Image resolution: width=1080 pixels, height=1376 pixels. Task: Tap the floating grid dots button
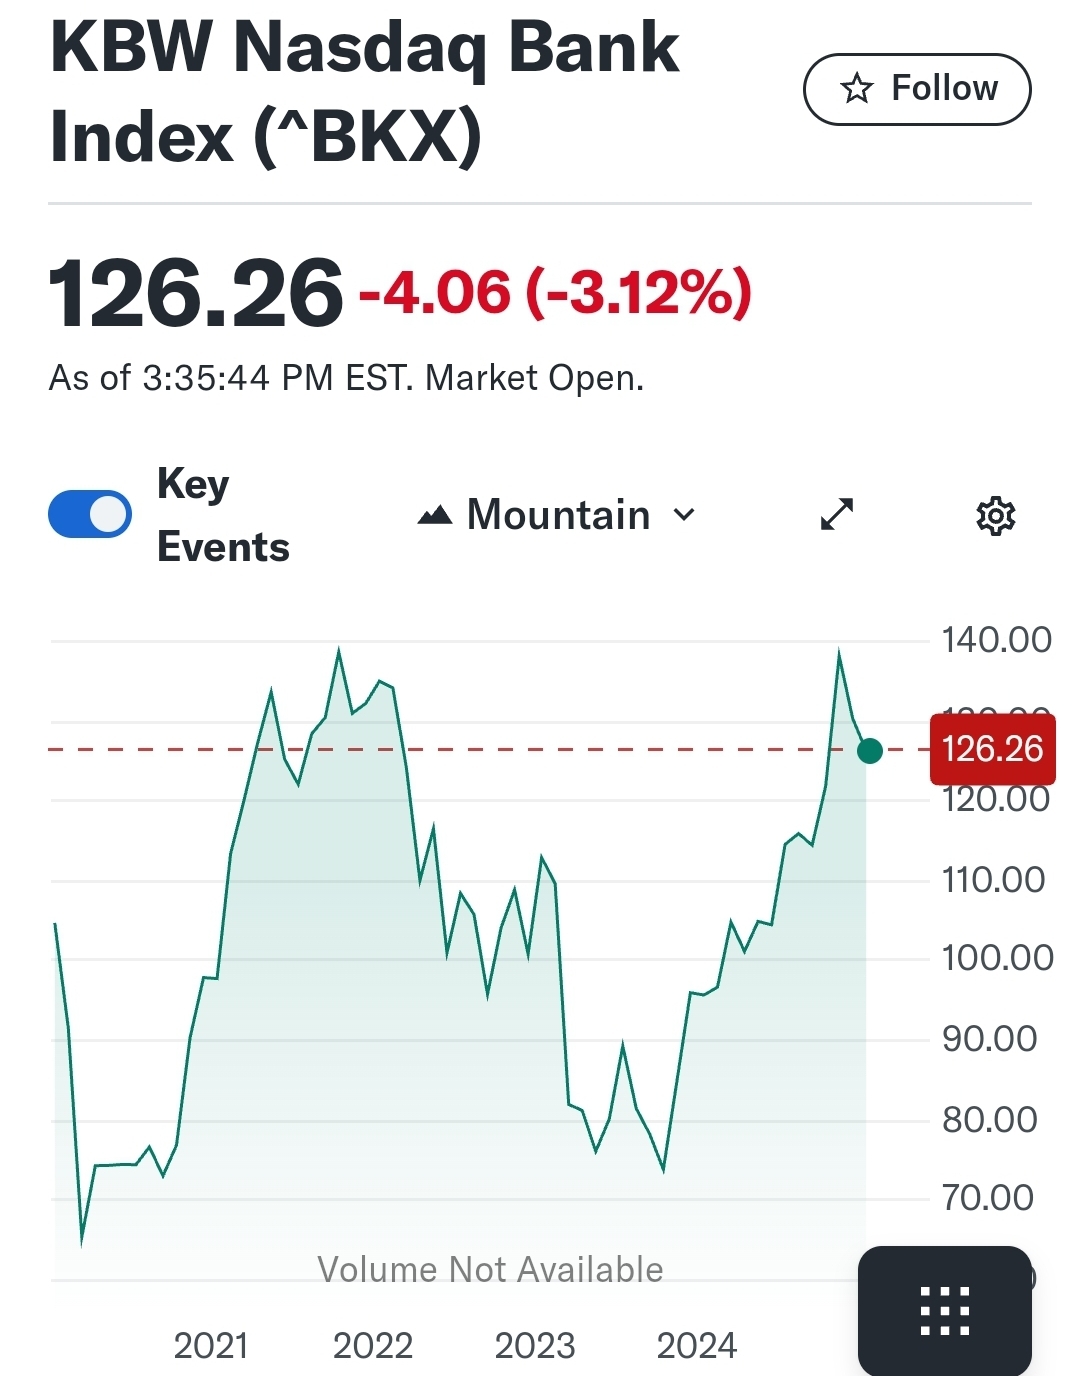(944, 1310)
